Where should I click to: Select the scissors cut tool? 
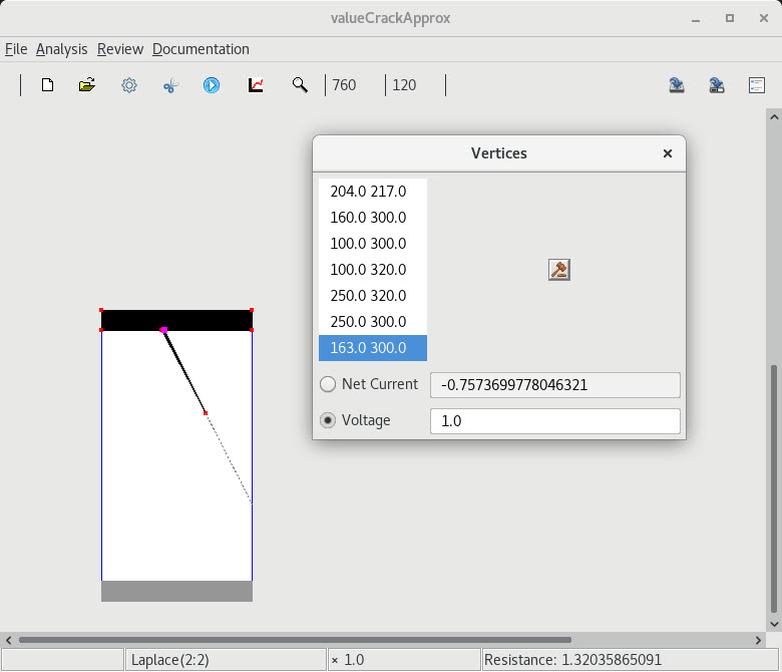tap(170, 86)
